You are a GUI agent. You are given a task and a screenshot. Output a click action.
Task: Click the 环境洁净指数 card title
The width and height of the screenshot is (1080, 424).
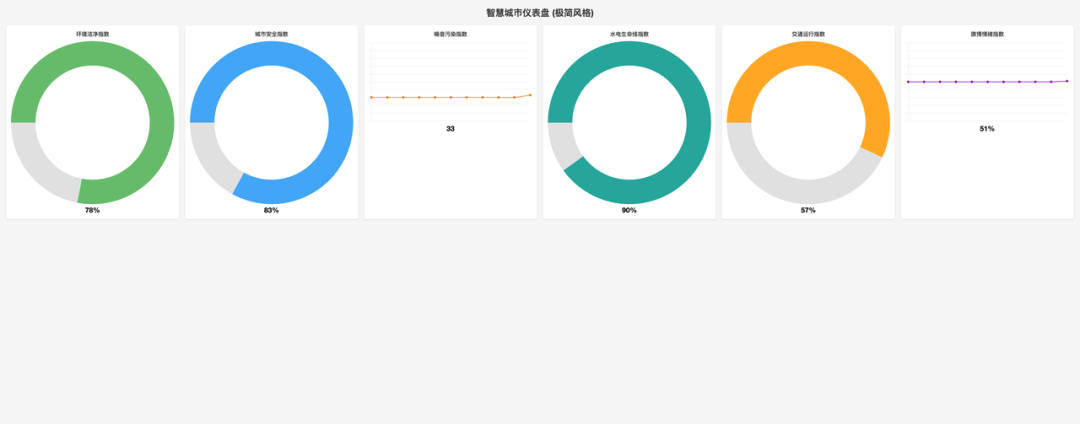92,34
